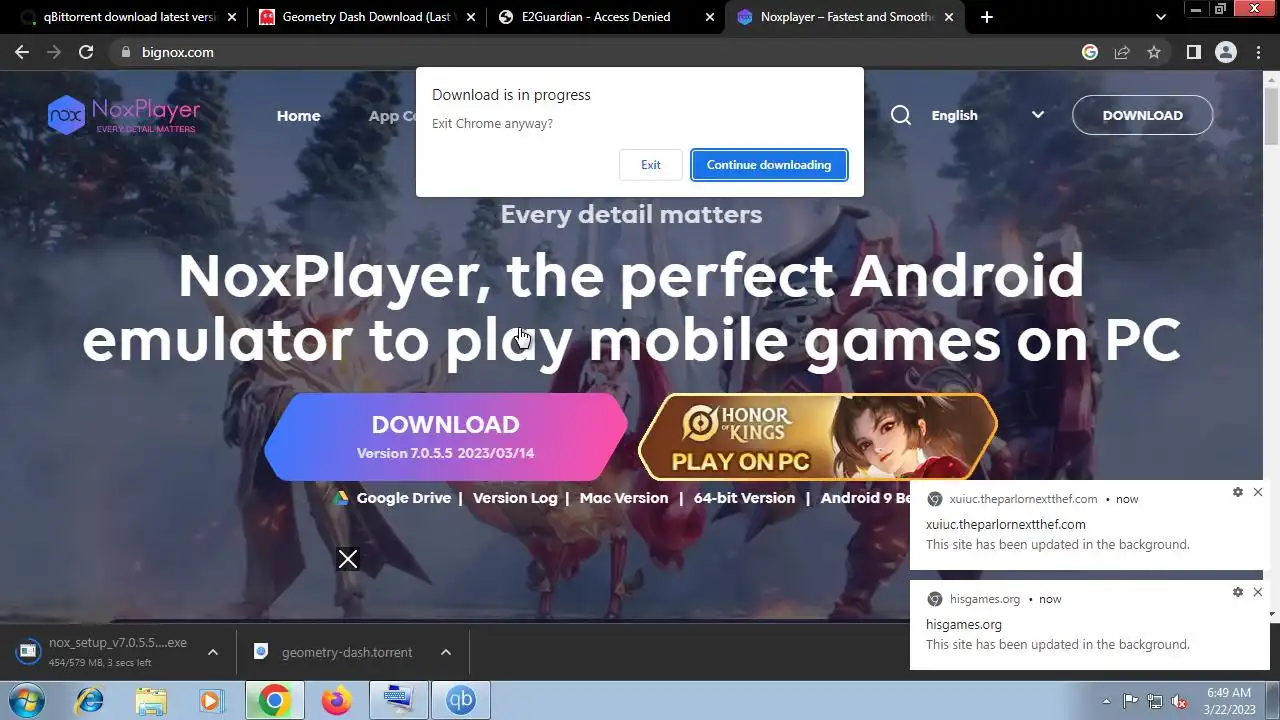1280x720 pixels.
Task: Click nox_setup_v7.0.5.5 download item
Action: point(103,652)
